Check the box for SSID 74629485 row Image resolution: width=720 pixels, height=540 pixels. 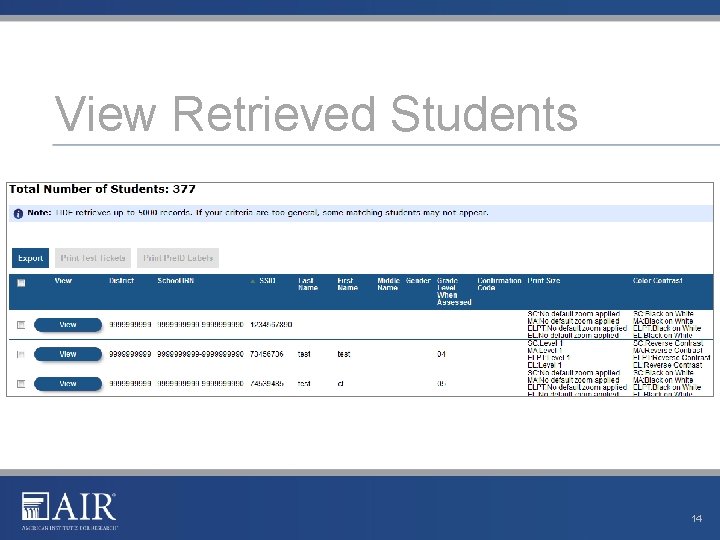tap(21, 383)
